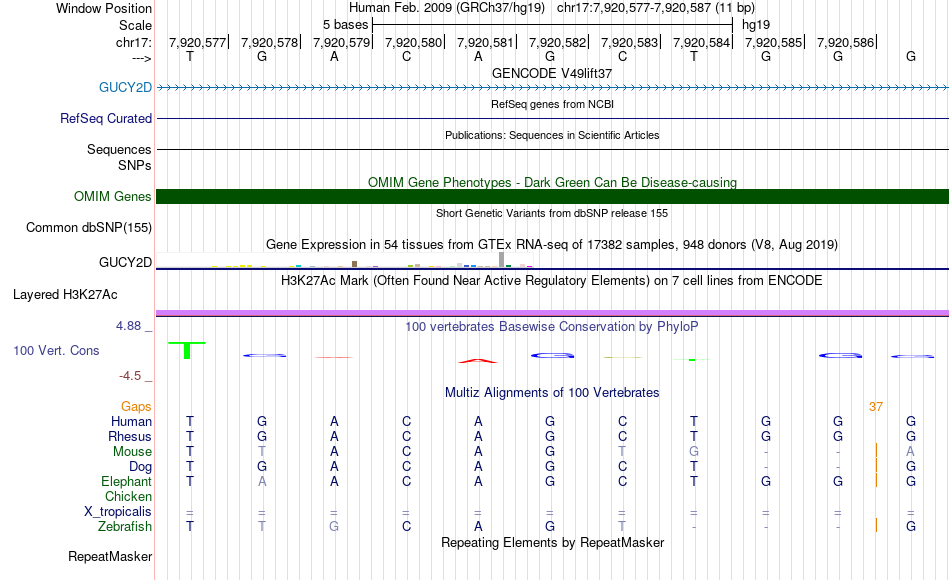The width and height of the screenshot is (950, 580).
Task: Click the Window Position label
Action: click(104, 8)
